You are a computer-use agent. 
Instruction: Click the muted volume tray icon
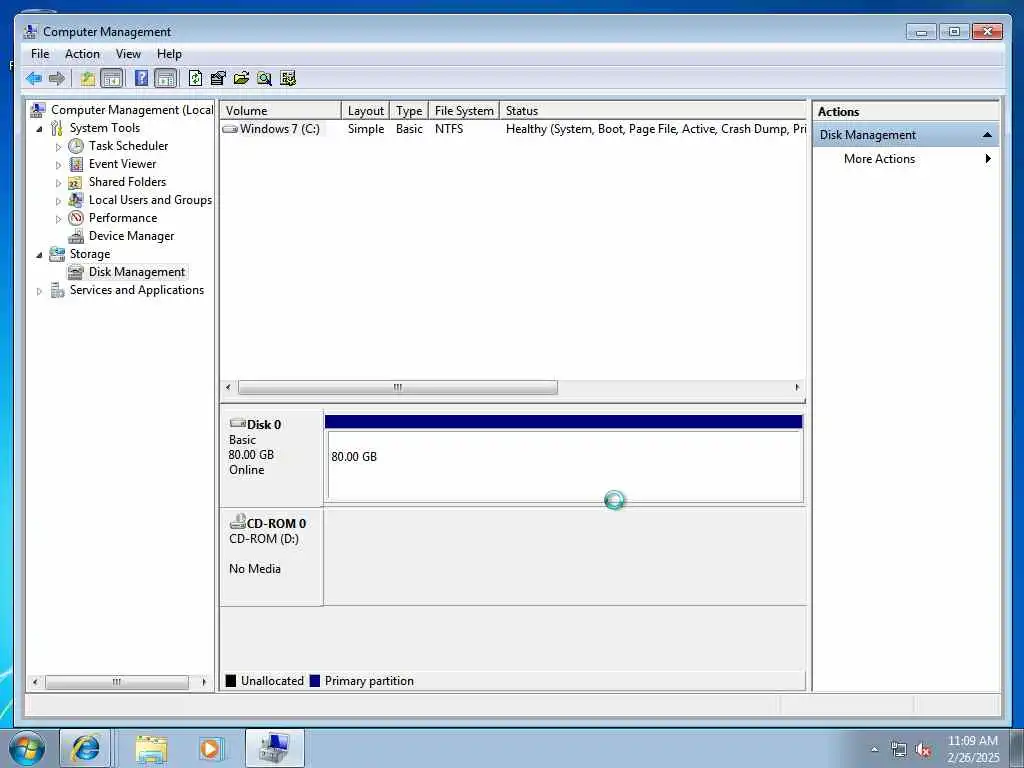click(923, 750)
